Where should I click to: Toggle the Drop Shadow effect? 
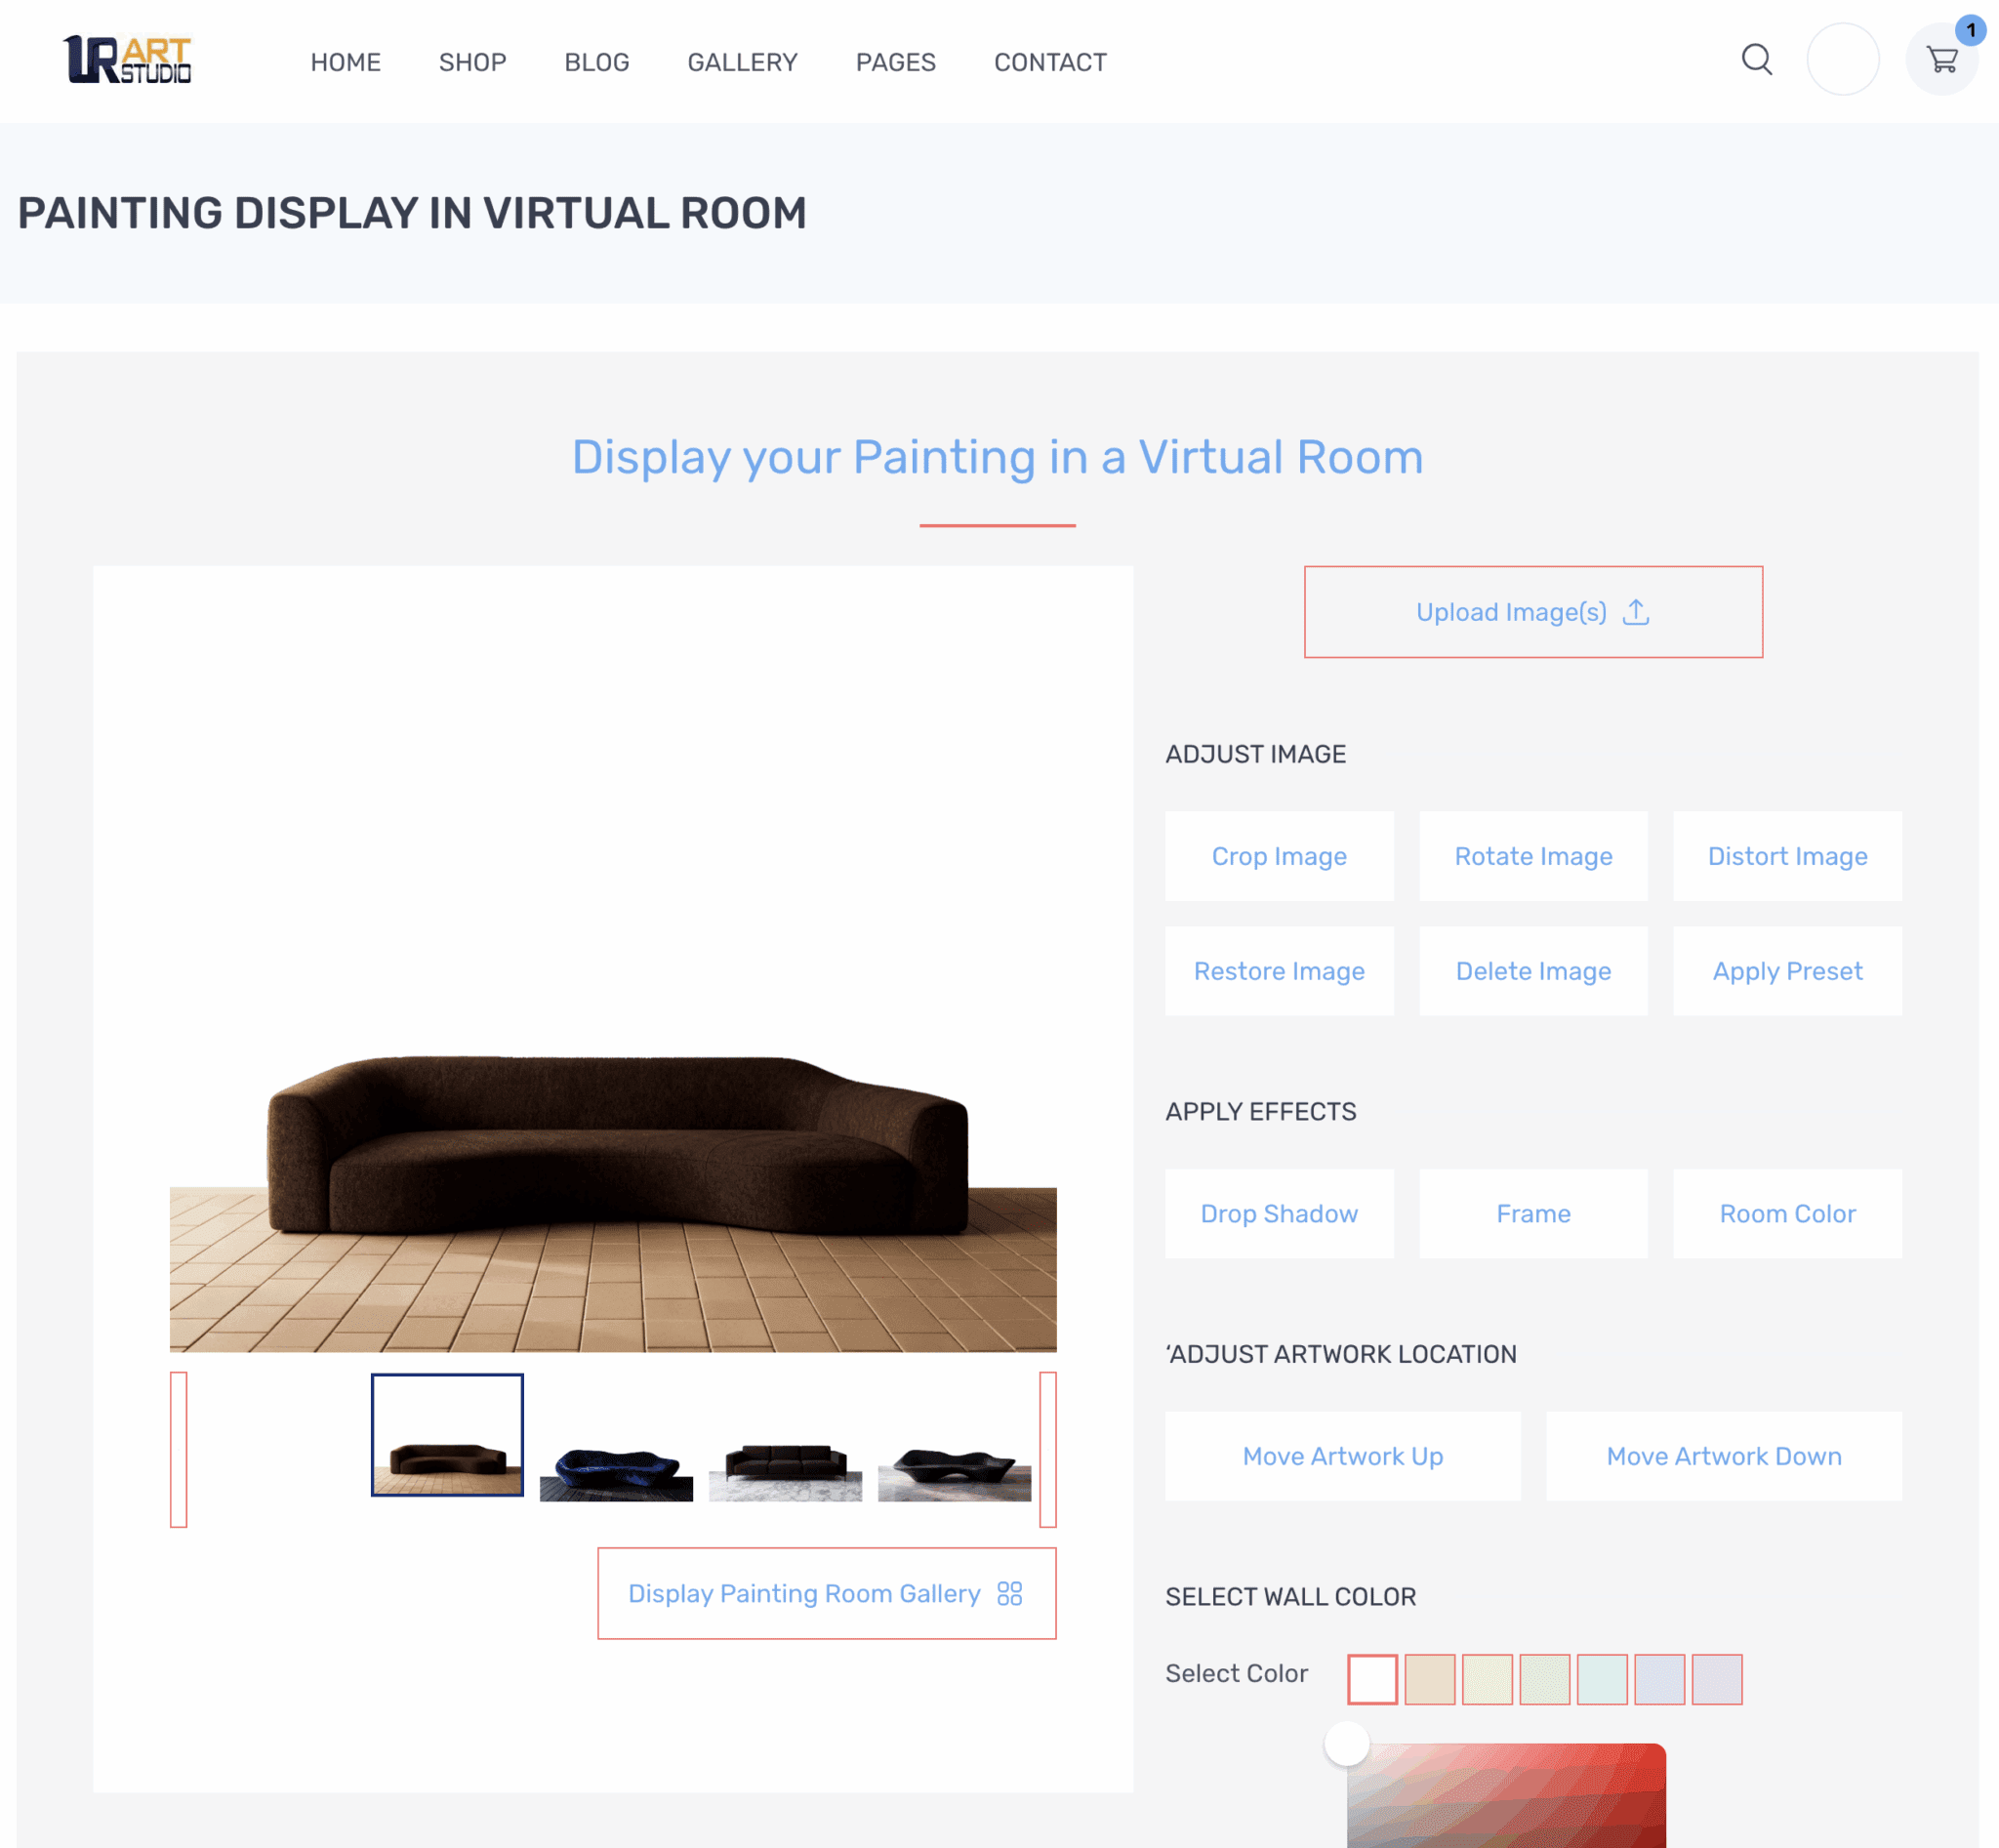[x=1278, y=1213]
